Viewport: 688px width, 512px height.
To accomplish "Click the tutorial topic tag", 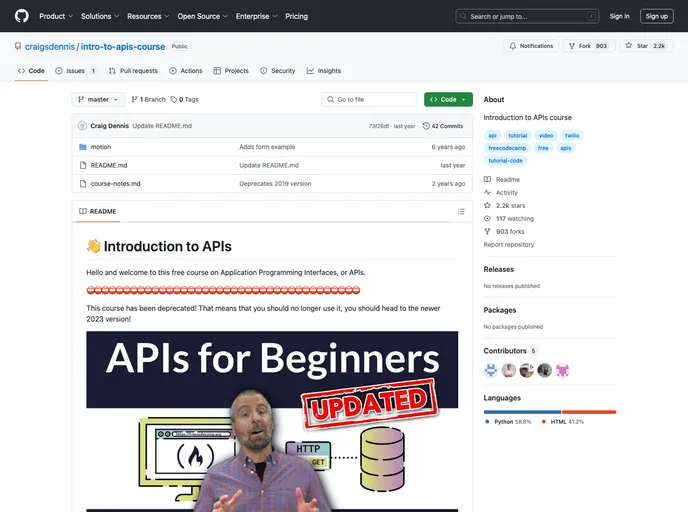I will [x=517, y=136].
